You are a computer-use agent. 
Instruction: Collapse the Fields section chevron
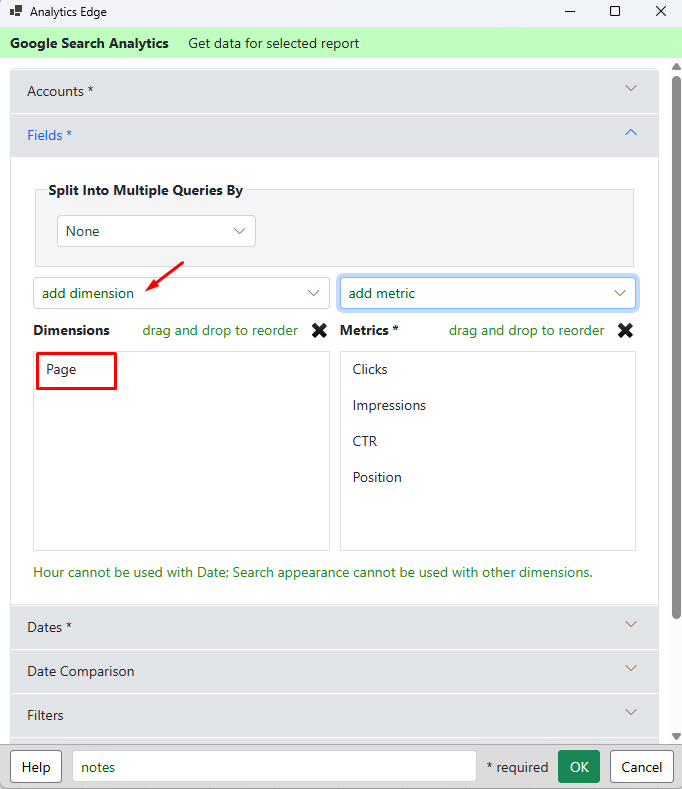point(631,133)
